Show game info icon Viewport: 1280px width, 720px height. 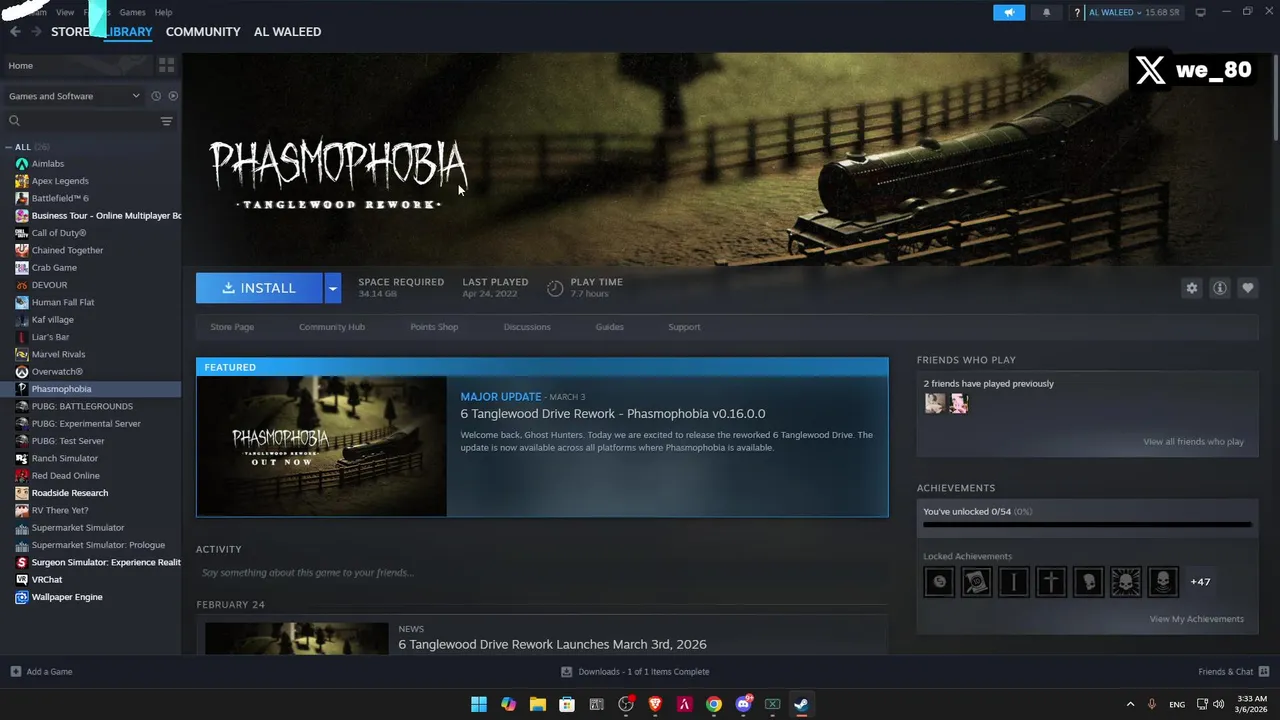[x=1219, y=288]
